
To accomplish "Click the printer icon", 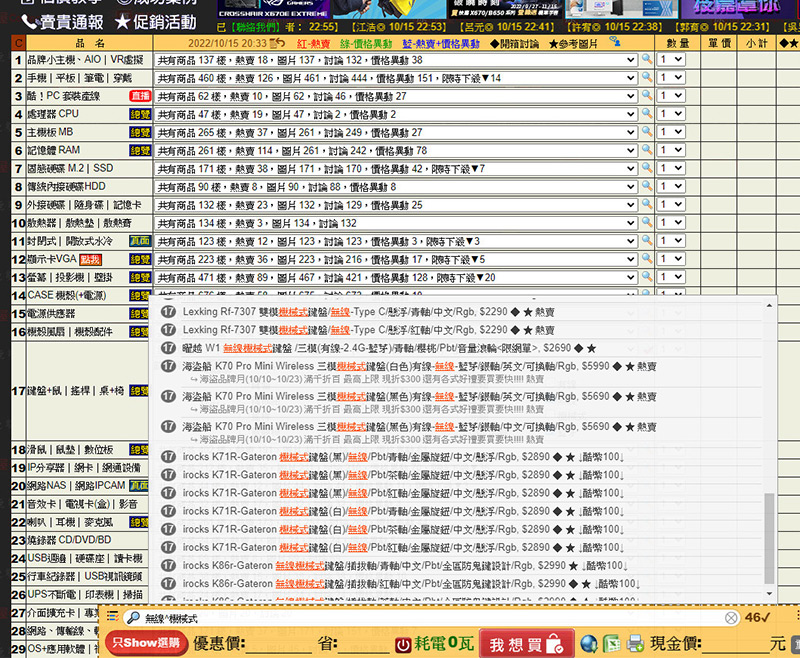I will tap(635, 644).
